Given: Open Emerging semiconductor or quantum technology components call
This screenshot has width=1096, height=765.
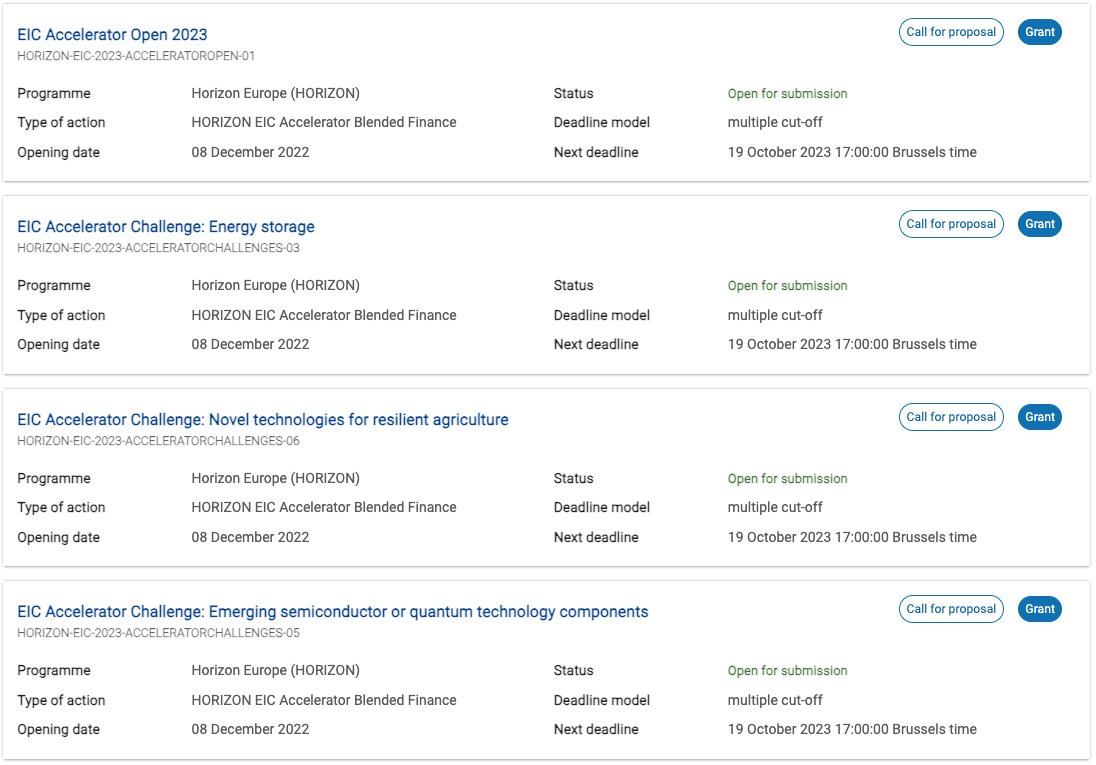Looking at the screenshot, I should pyautogui.click(x=333, y=612).
